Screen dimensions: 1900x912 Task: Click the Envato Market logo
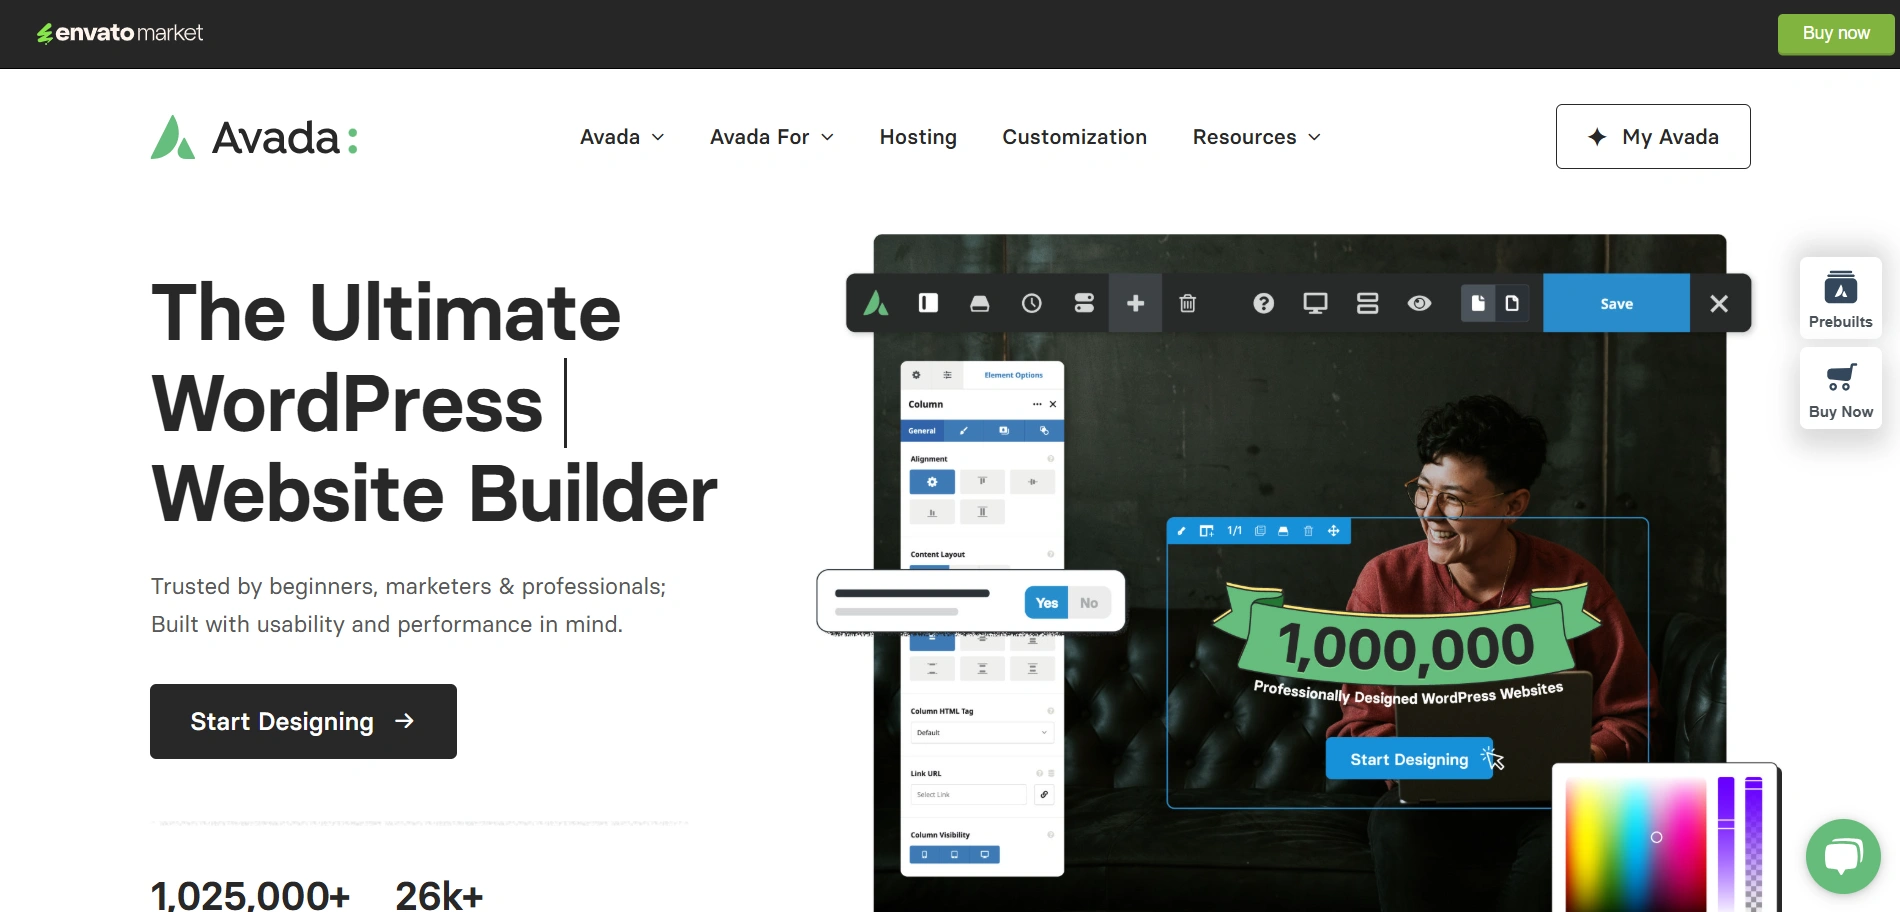tap(120, 33)
